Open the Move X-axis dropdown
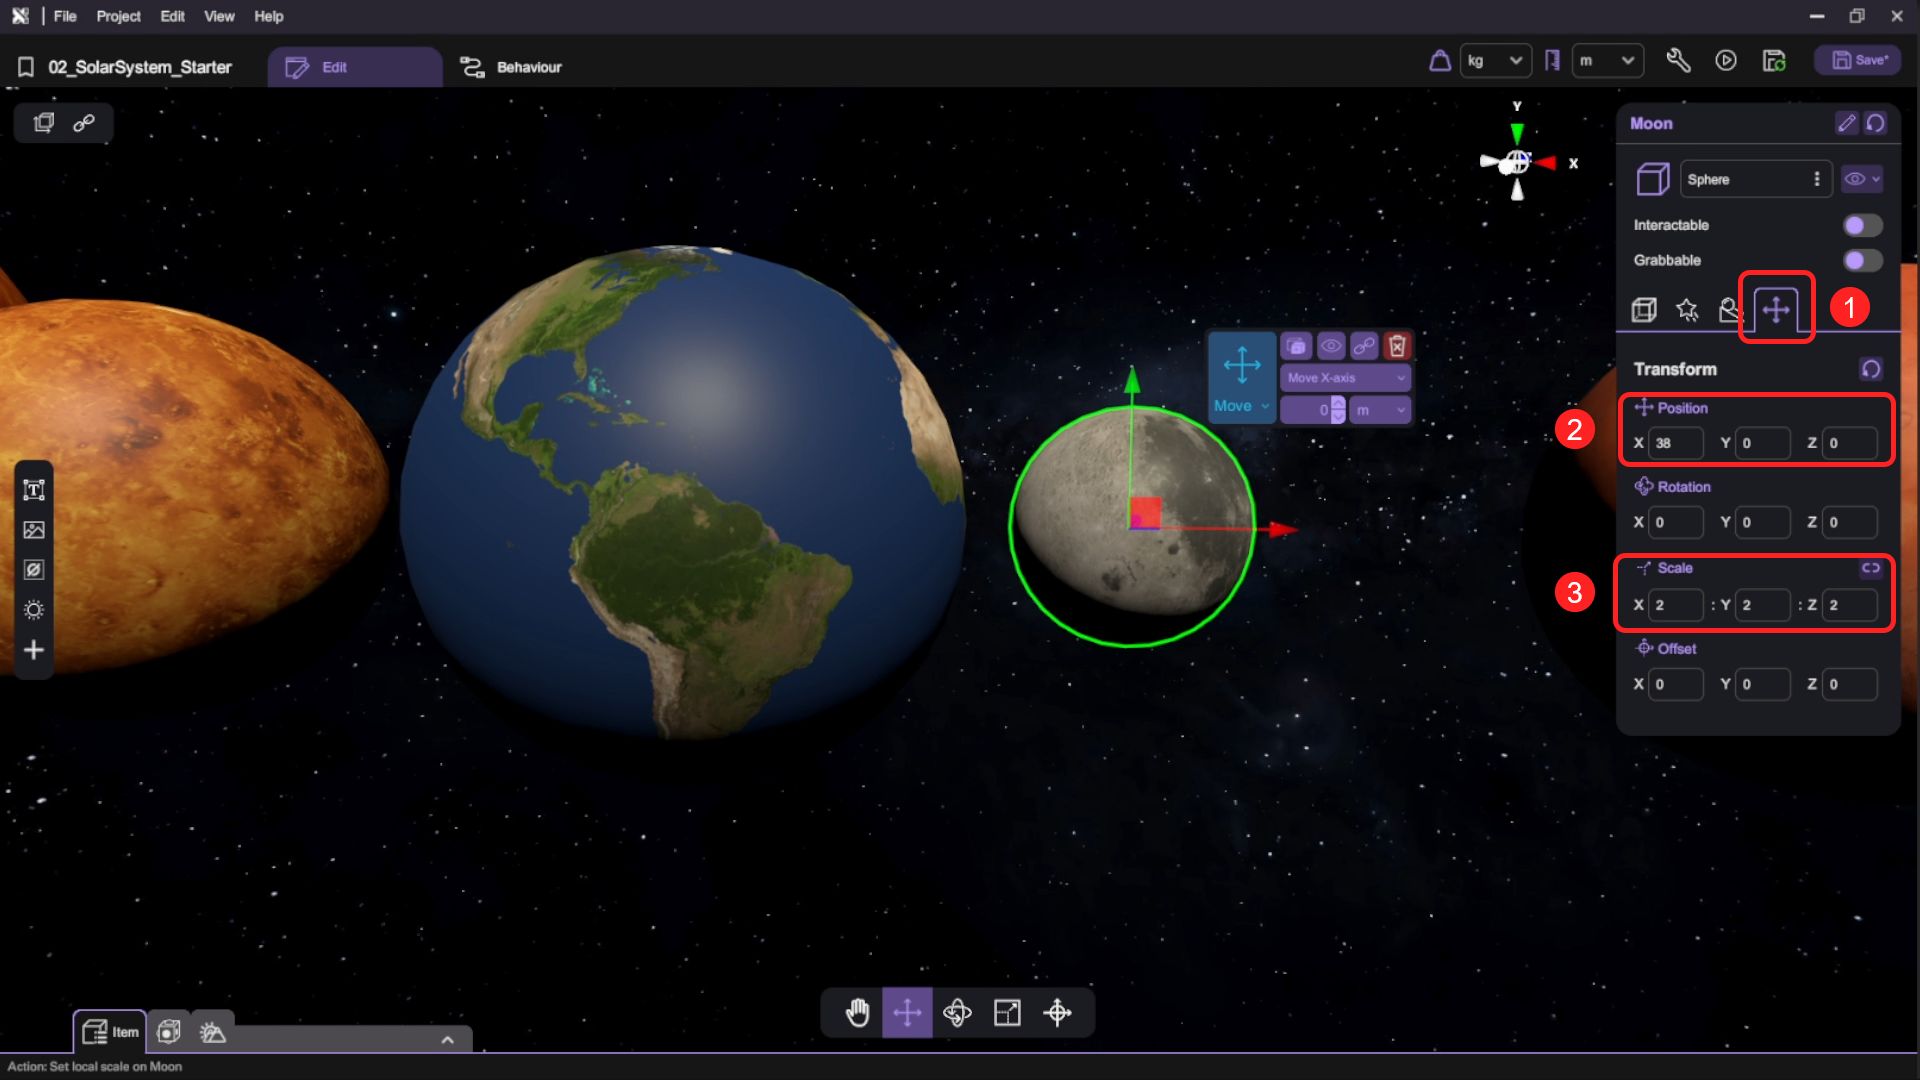 1345,378
